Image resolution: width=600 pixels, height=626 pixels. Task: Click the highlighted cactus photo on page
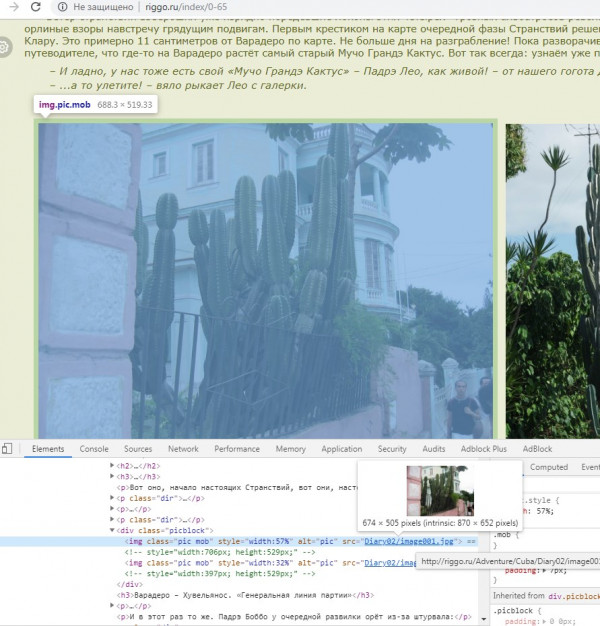(265, 281)
